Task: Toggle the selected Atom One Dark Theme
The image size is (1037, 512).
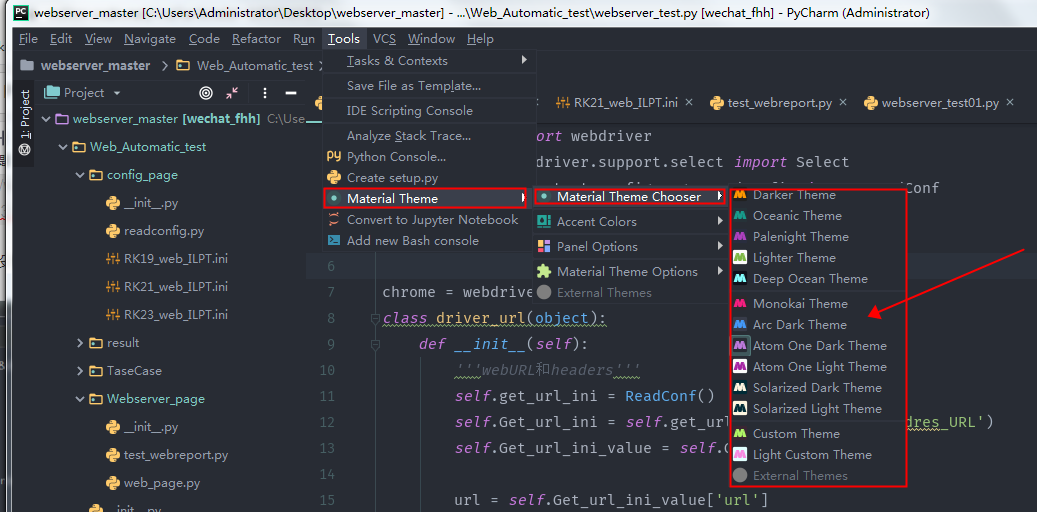Action: point(818,346)
